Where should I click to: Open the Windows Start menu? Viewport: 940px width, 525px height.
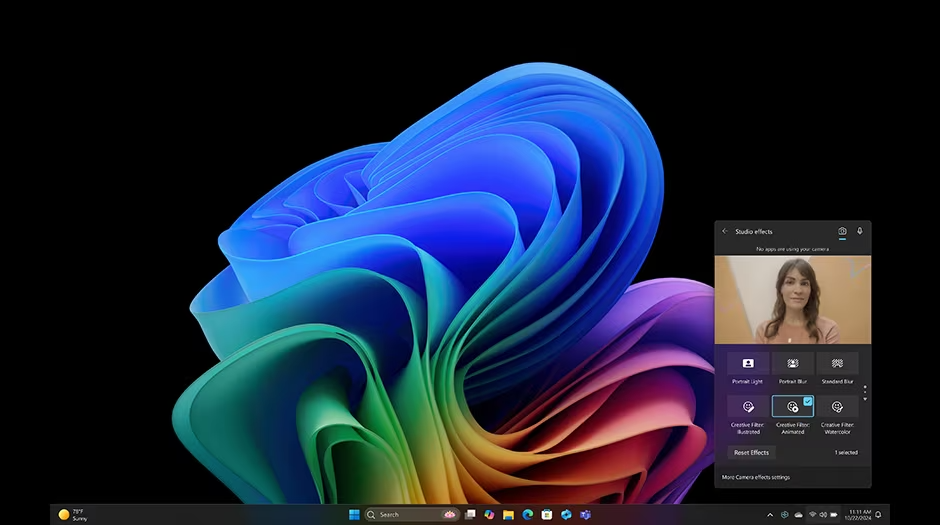tap(354, 515)
